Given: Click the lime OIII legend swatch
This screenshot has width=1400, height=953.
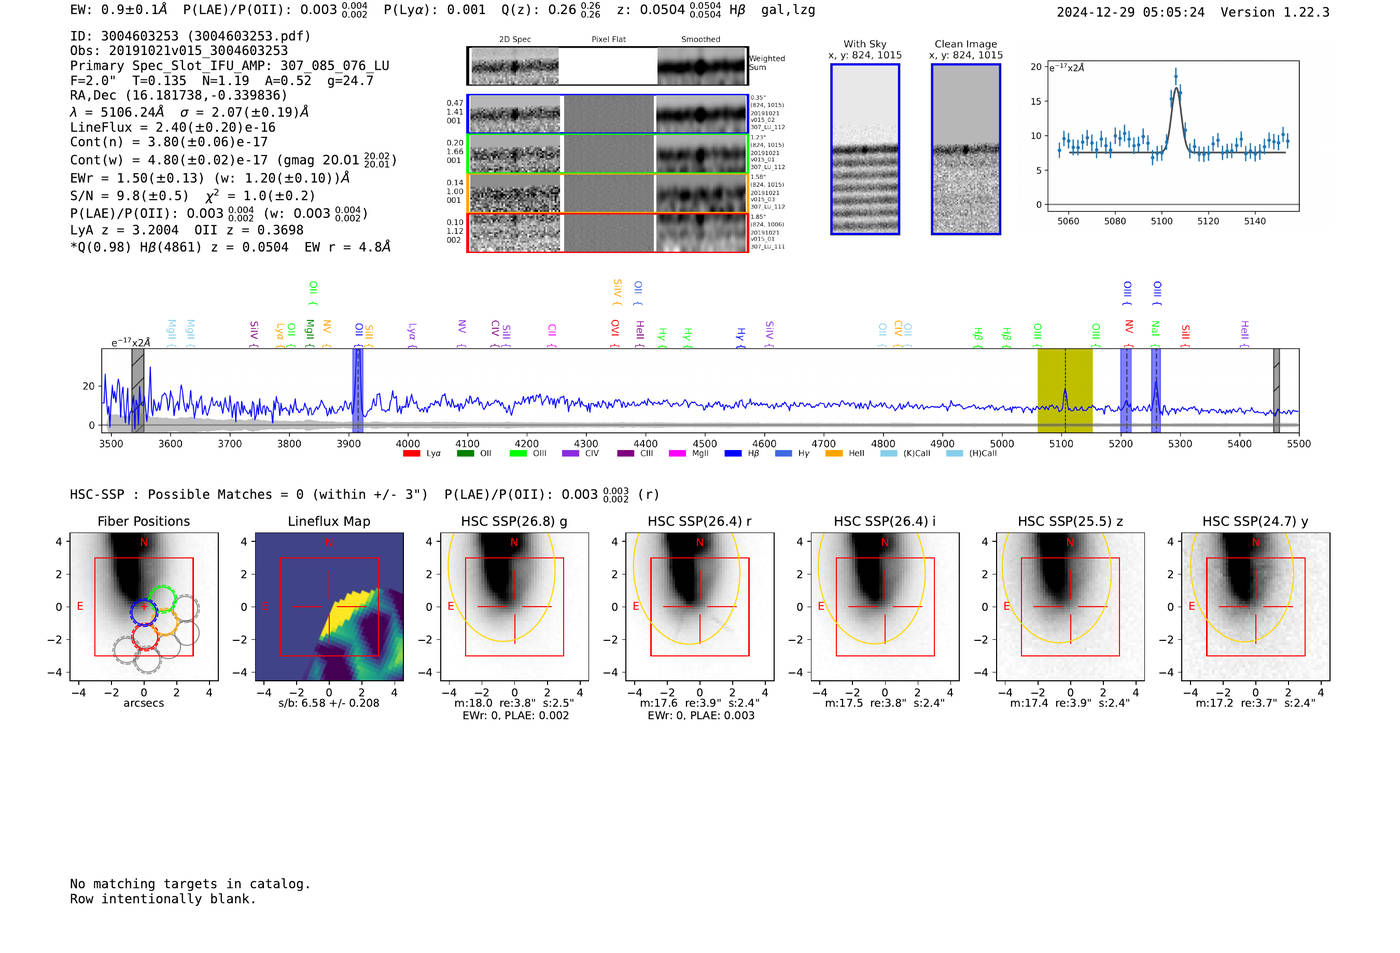Looking at the screenshot, I should point(518,454).
